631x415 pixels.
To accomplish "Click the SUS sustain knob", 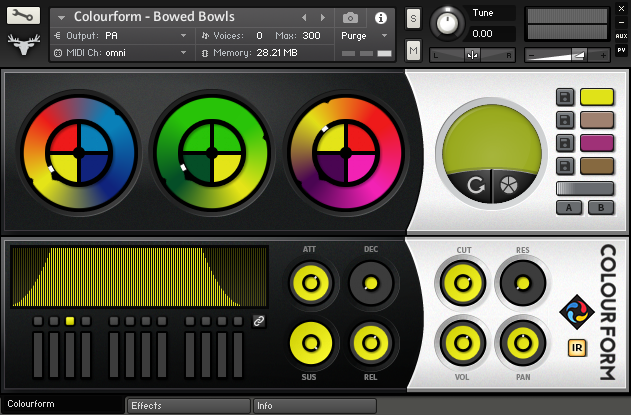I will [x=310, y=343].
